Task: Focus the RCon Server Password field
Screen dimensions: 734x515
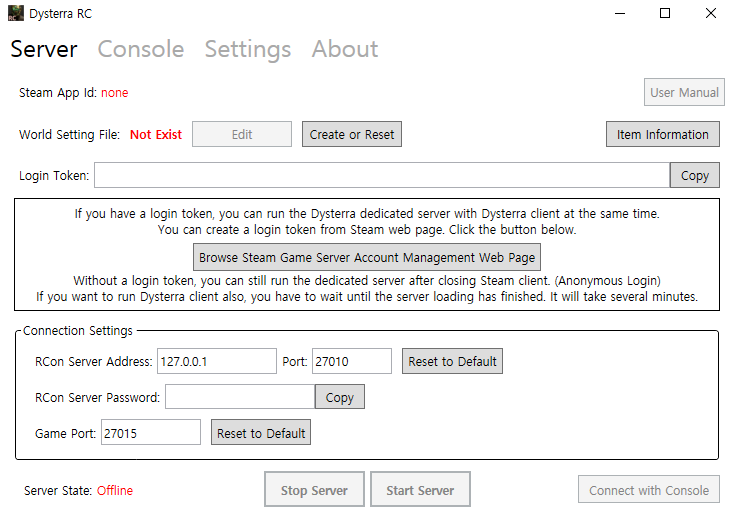Action: pos(239,397)
